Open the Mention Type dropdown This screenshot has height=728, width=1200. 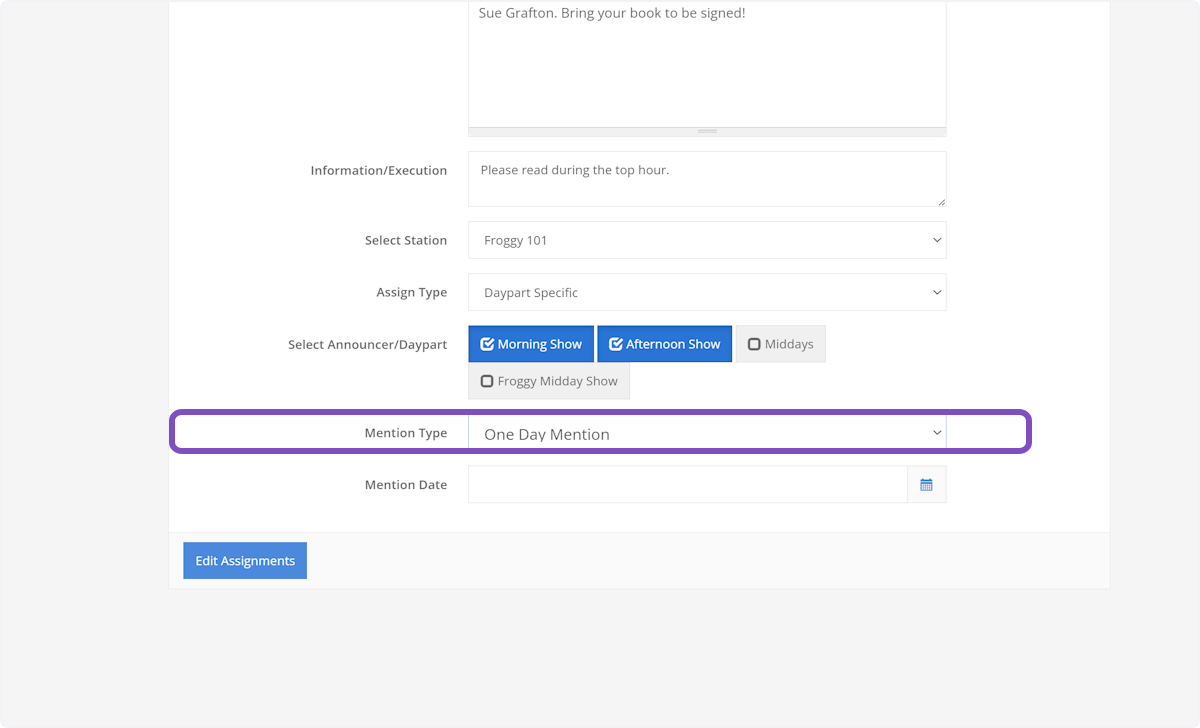pyautogui.click(x=706, y=433)
